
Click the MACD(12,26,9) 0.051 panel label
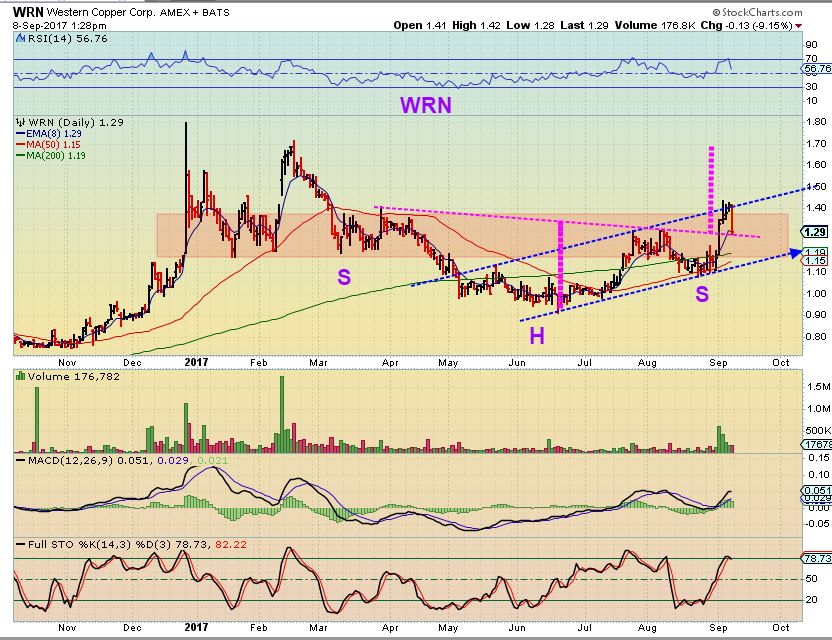click(90, 460)
